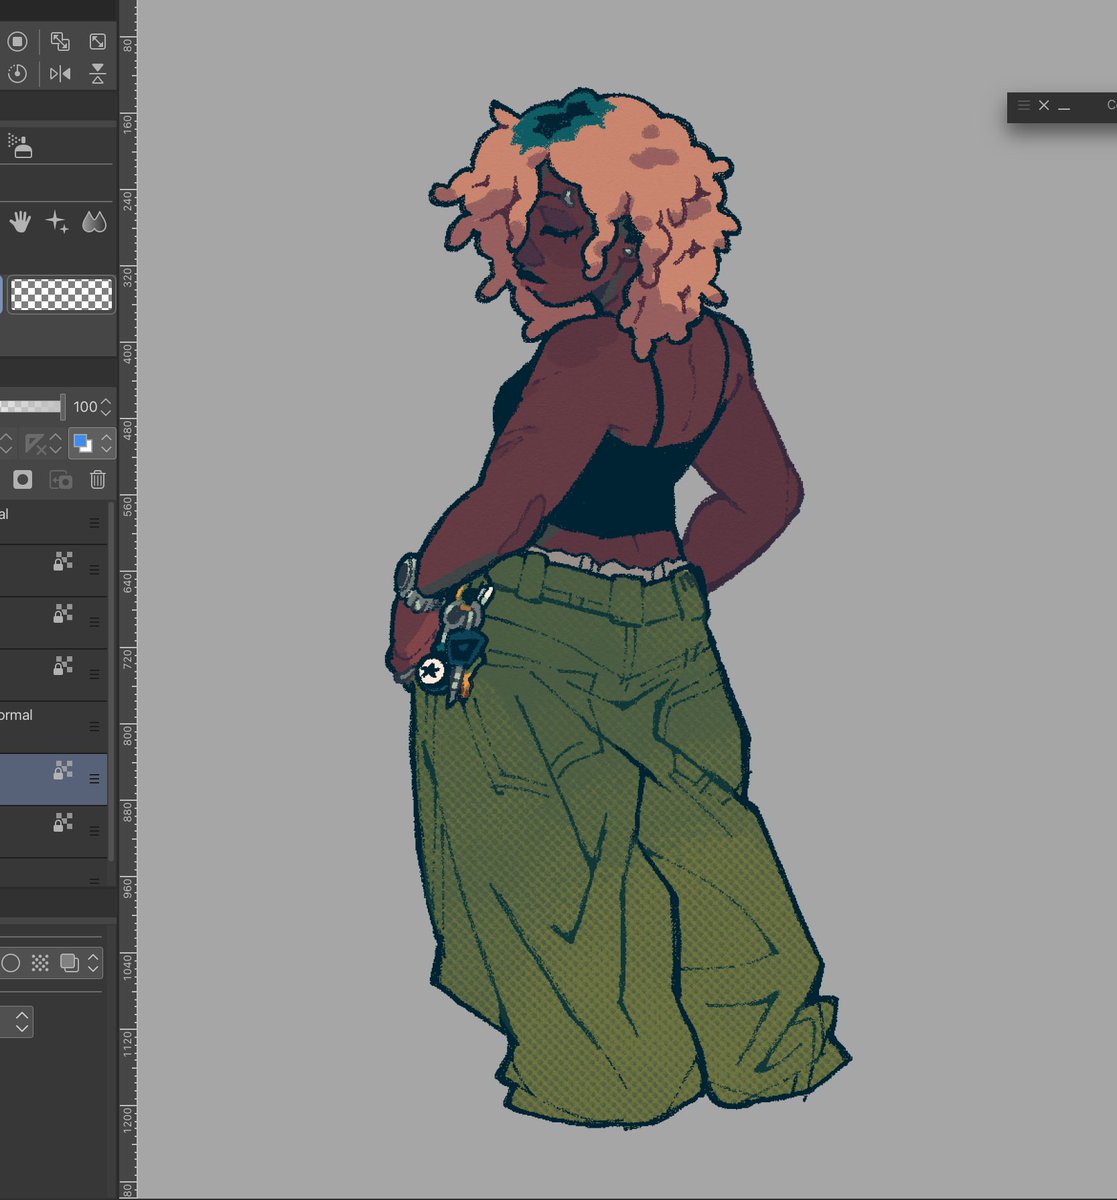1117x1200 pixels.
Task: Select the sparkle decoration tool
Action: tap(57, 222)
